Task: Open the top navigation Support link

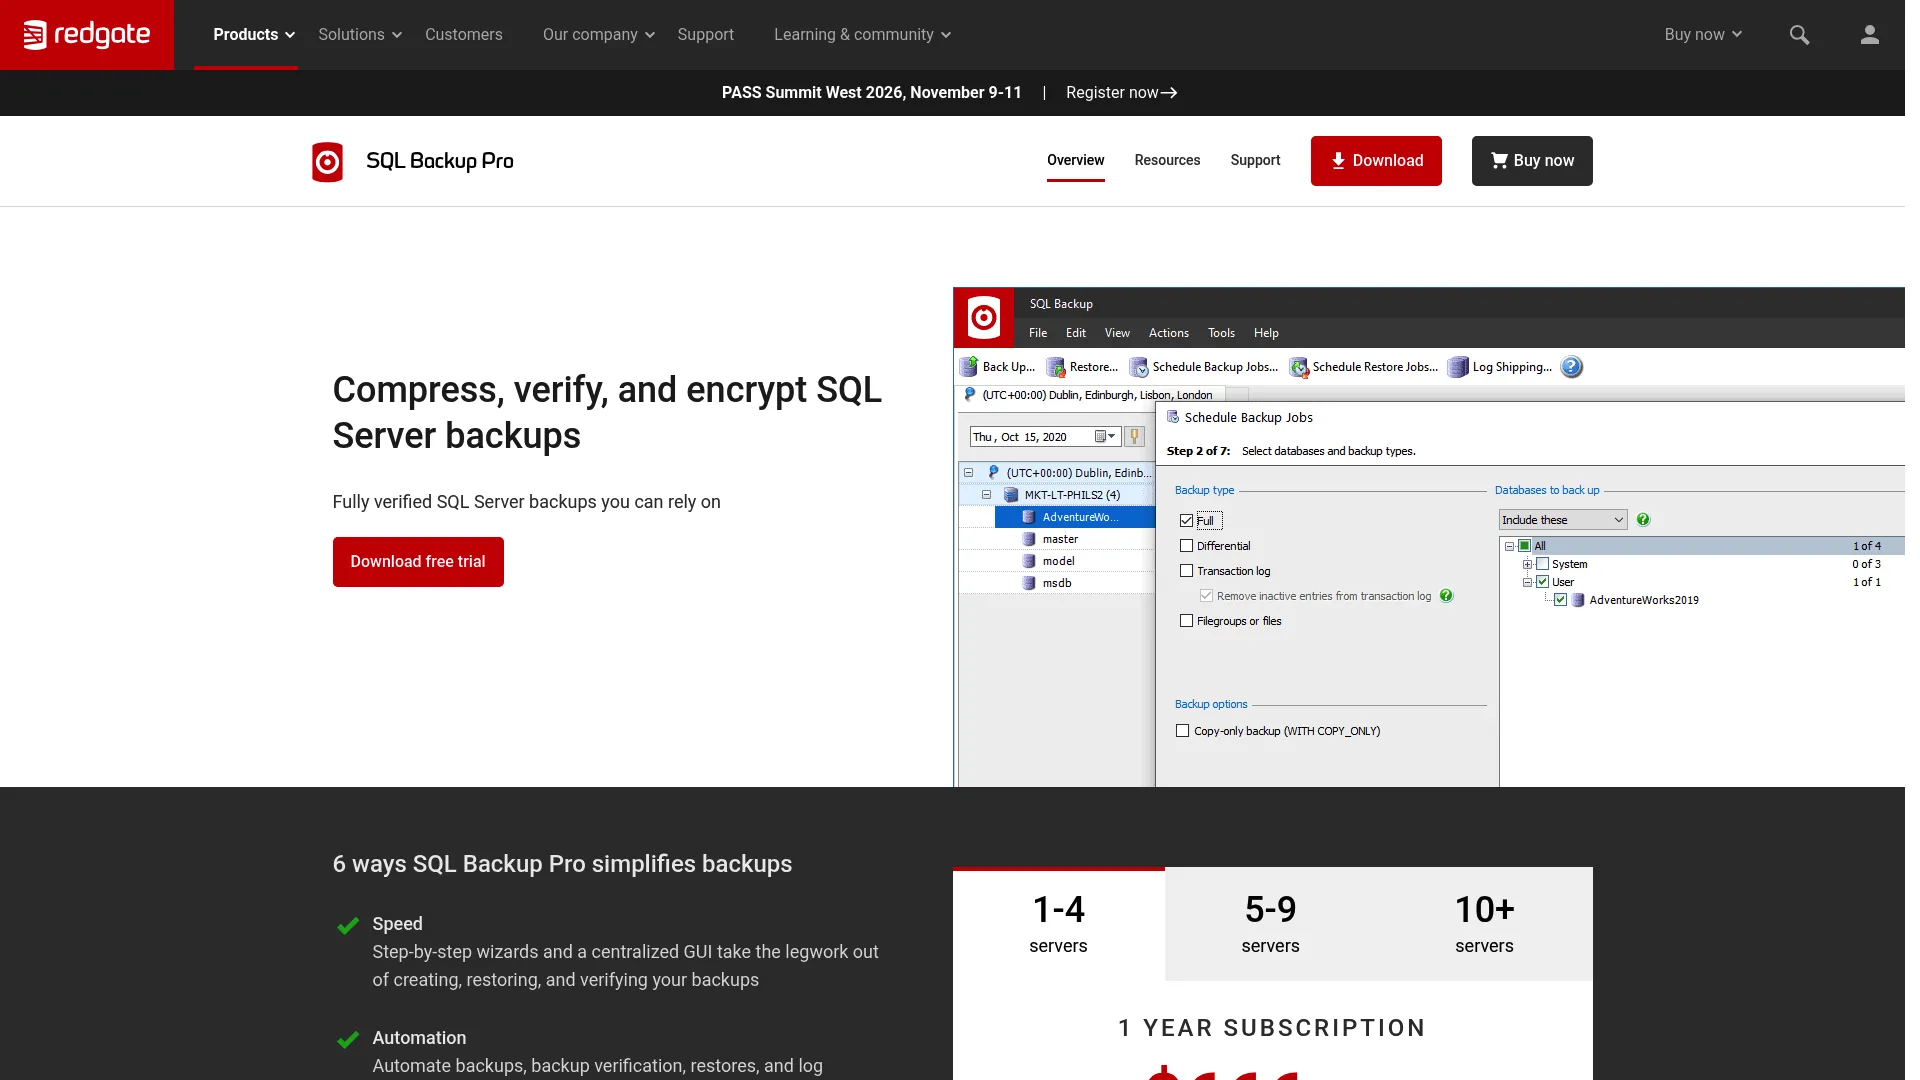Action: point(706,35)
